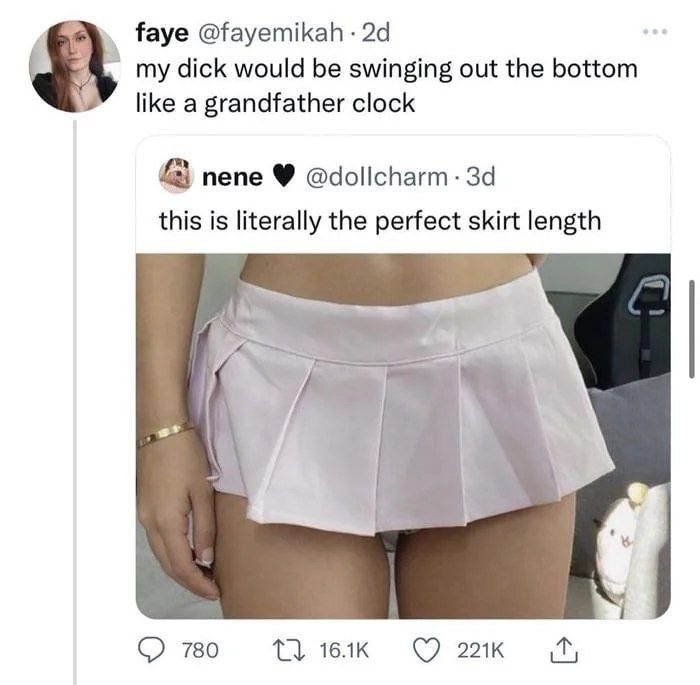
Task: Click the reply speech bubble icon
Action: 150,650
